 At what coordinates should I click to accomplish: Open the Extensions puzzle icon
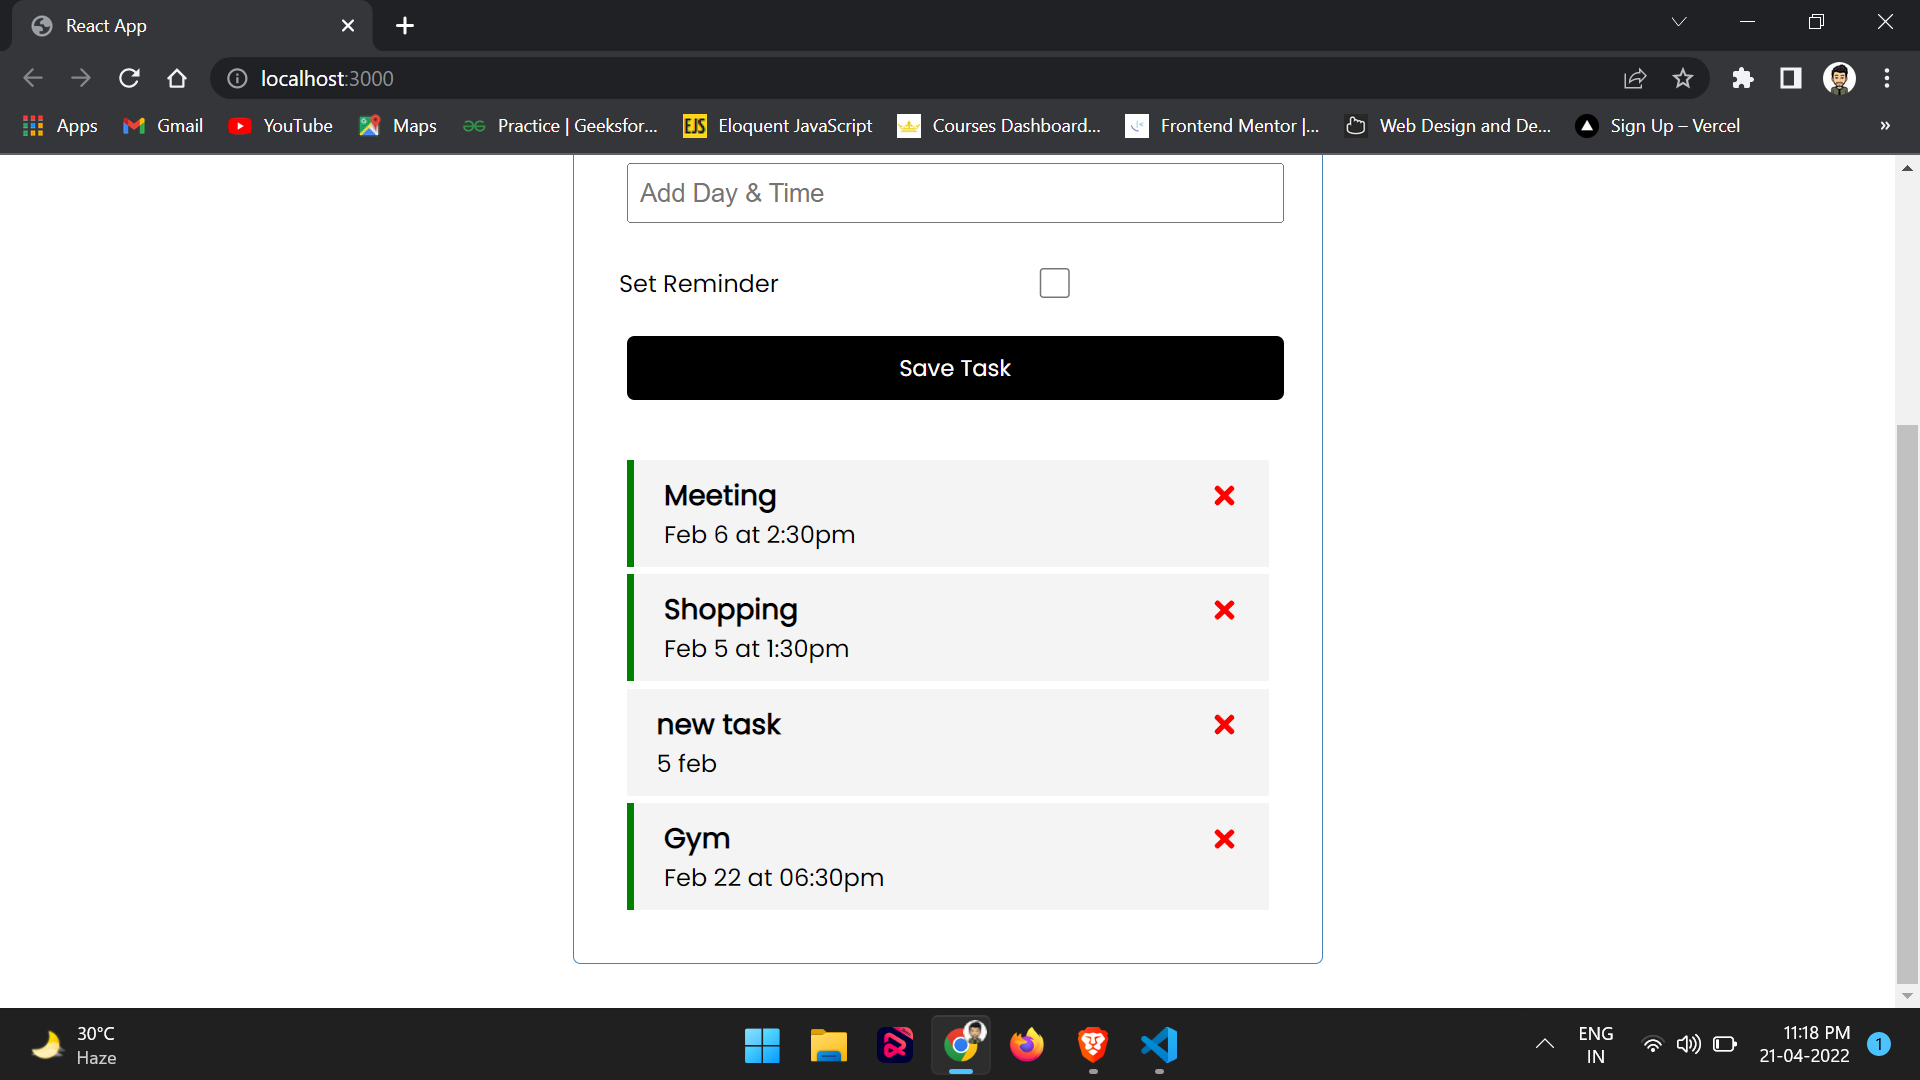[1743, 78]
